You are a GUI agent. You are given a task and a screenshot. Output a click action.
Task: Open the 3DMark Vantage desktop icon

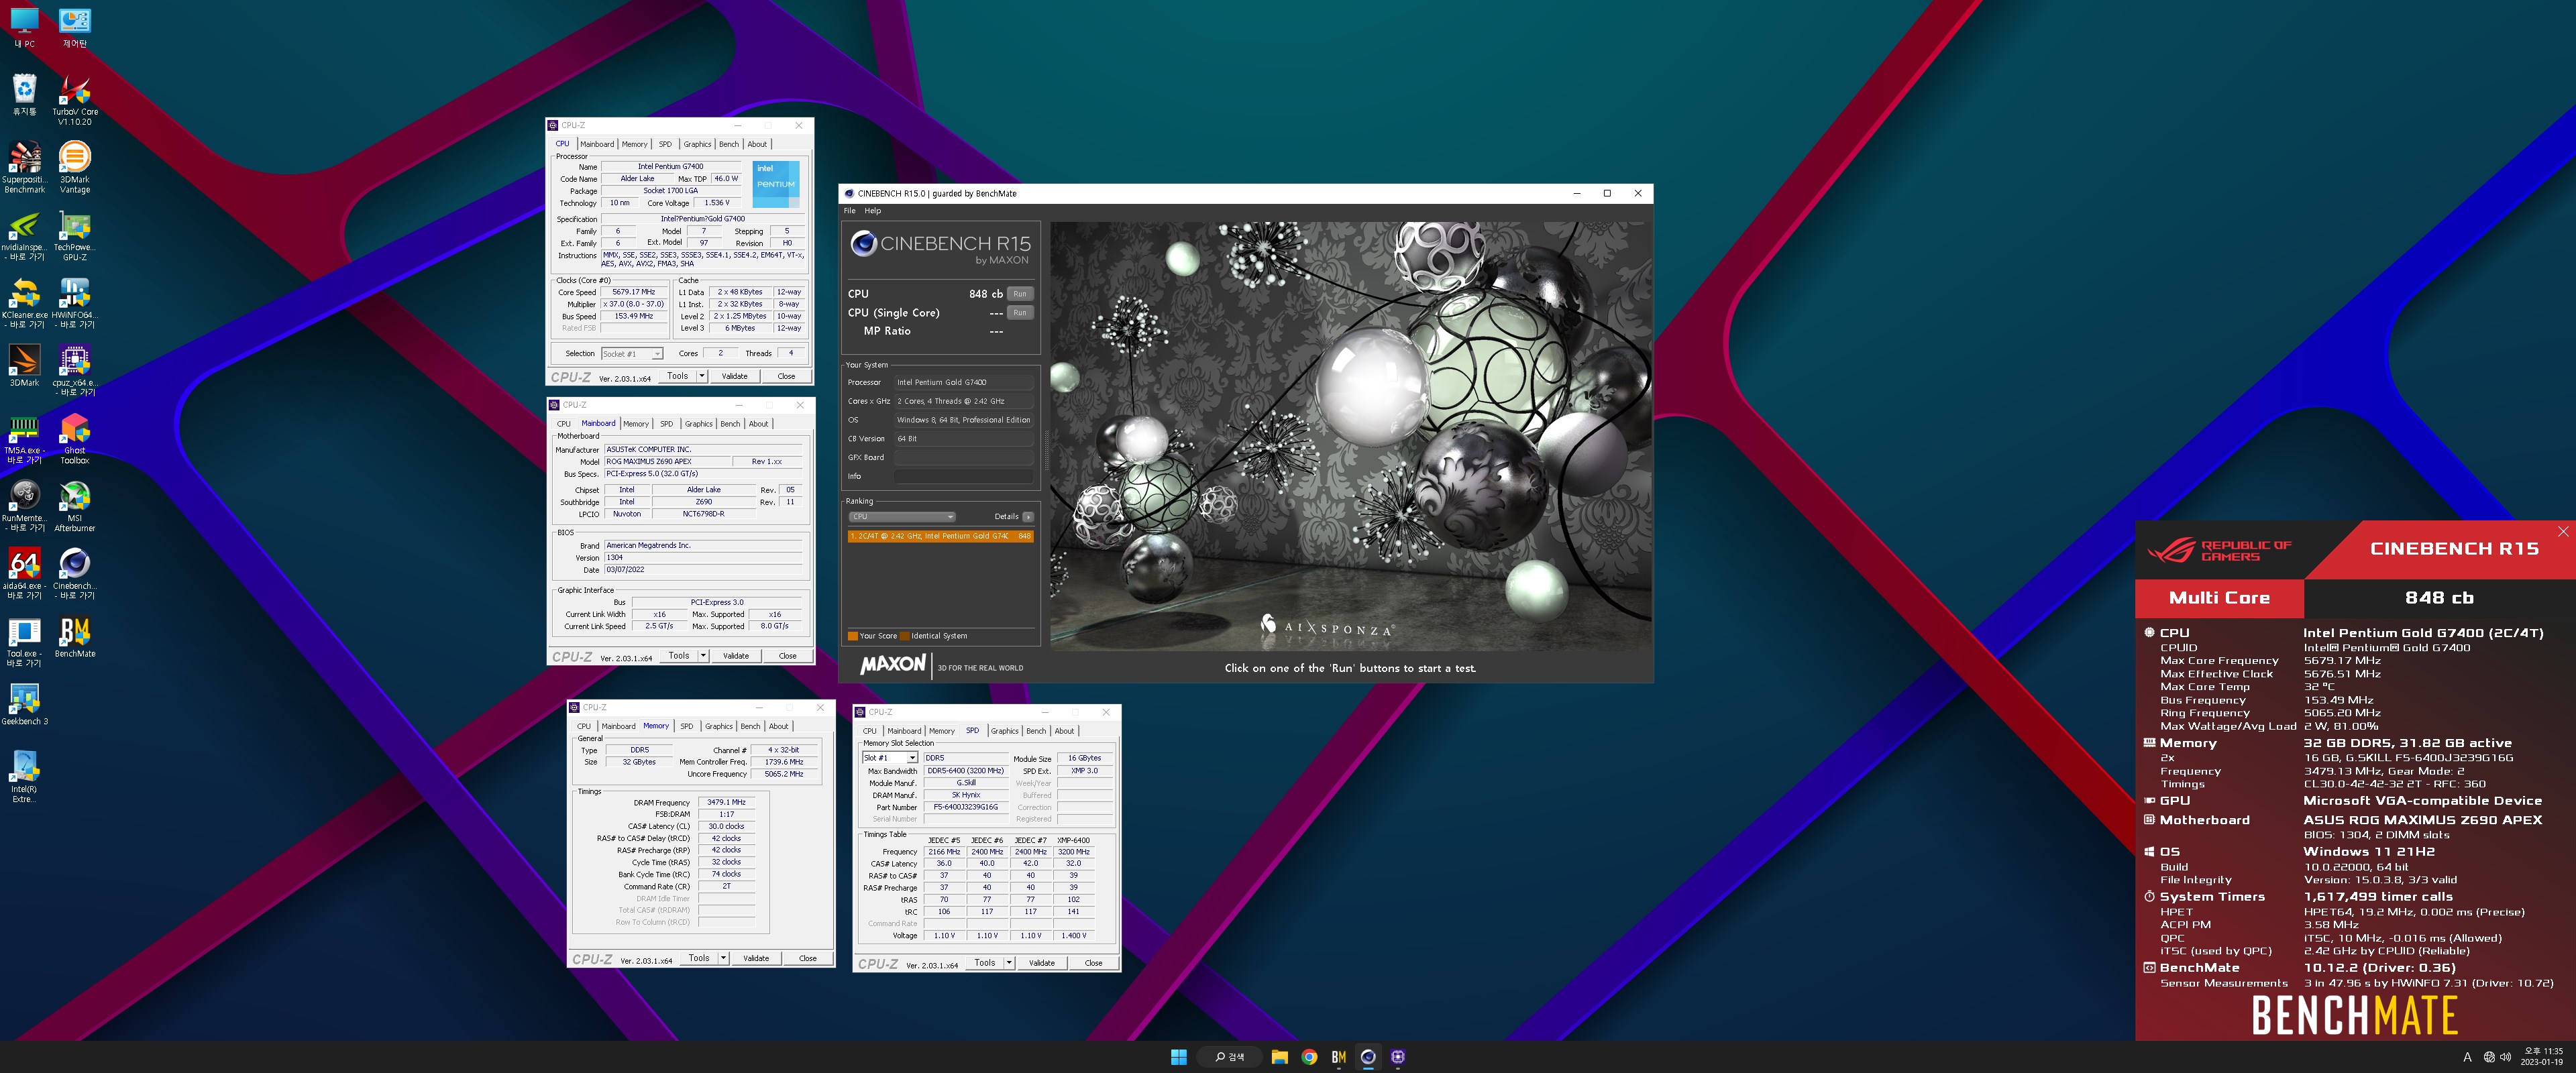(75, 167)
